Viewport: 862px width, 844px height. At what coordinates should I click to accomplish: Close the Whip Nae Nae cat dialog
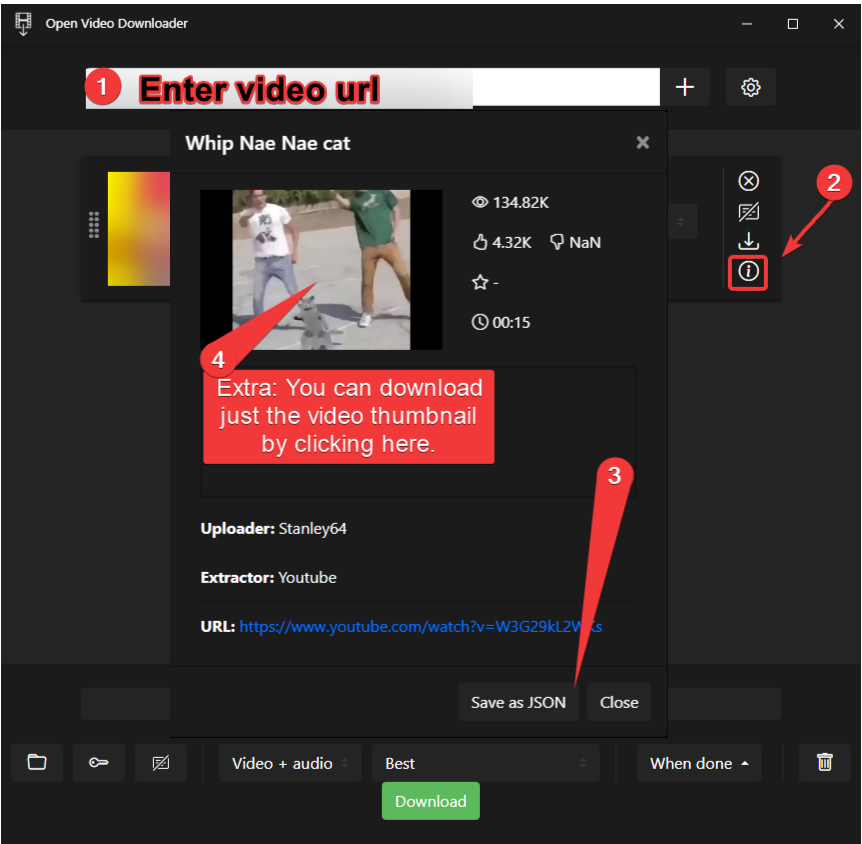click(x=643, y=143)
